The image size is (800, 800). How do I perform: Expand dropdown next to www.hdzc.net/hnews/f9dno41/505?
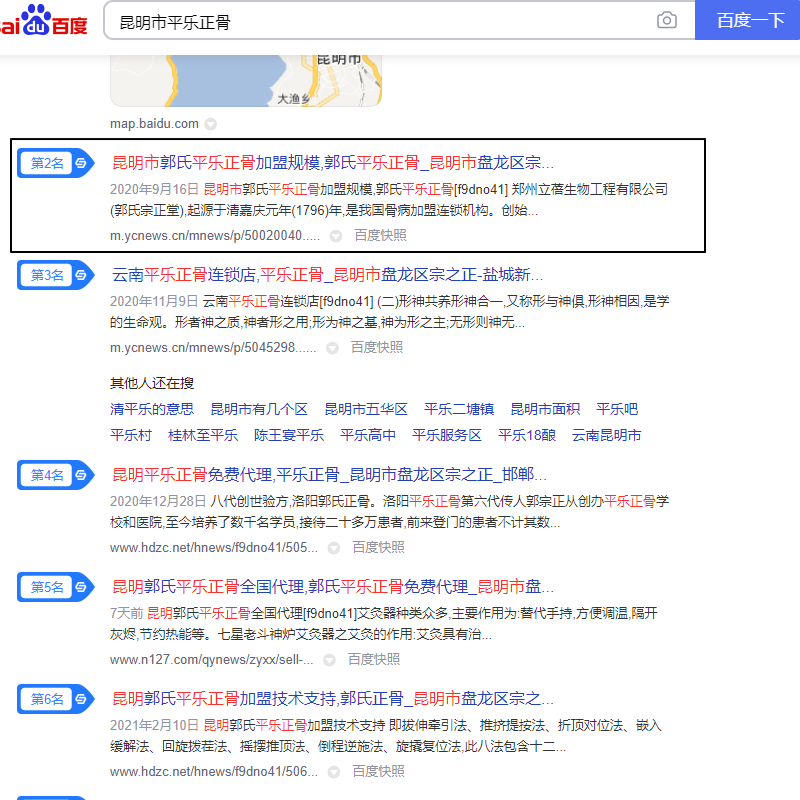(334, 548)
